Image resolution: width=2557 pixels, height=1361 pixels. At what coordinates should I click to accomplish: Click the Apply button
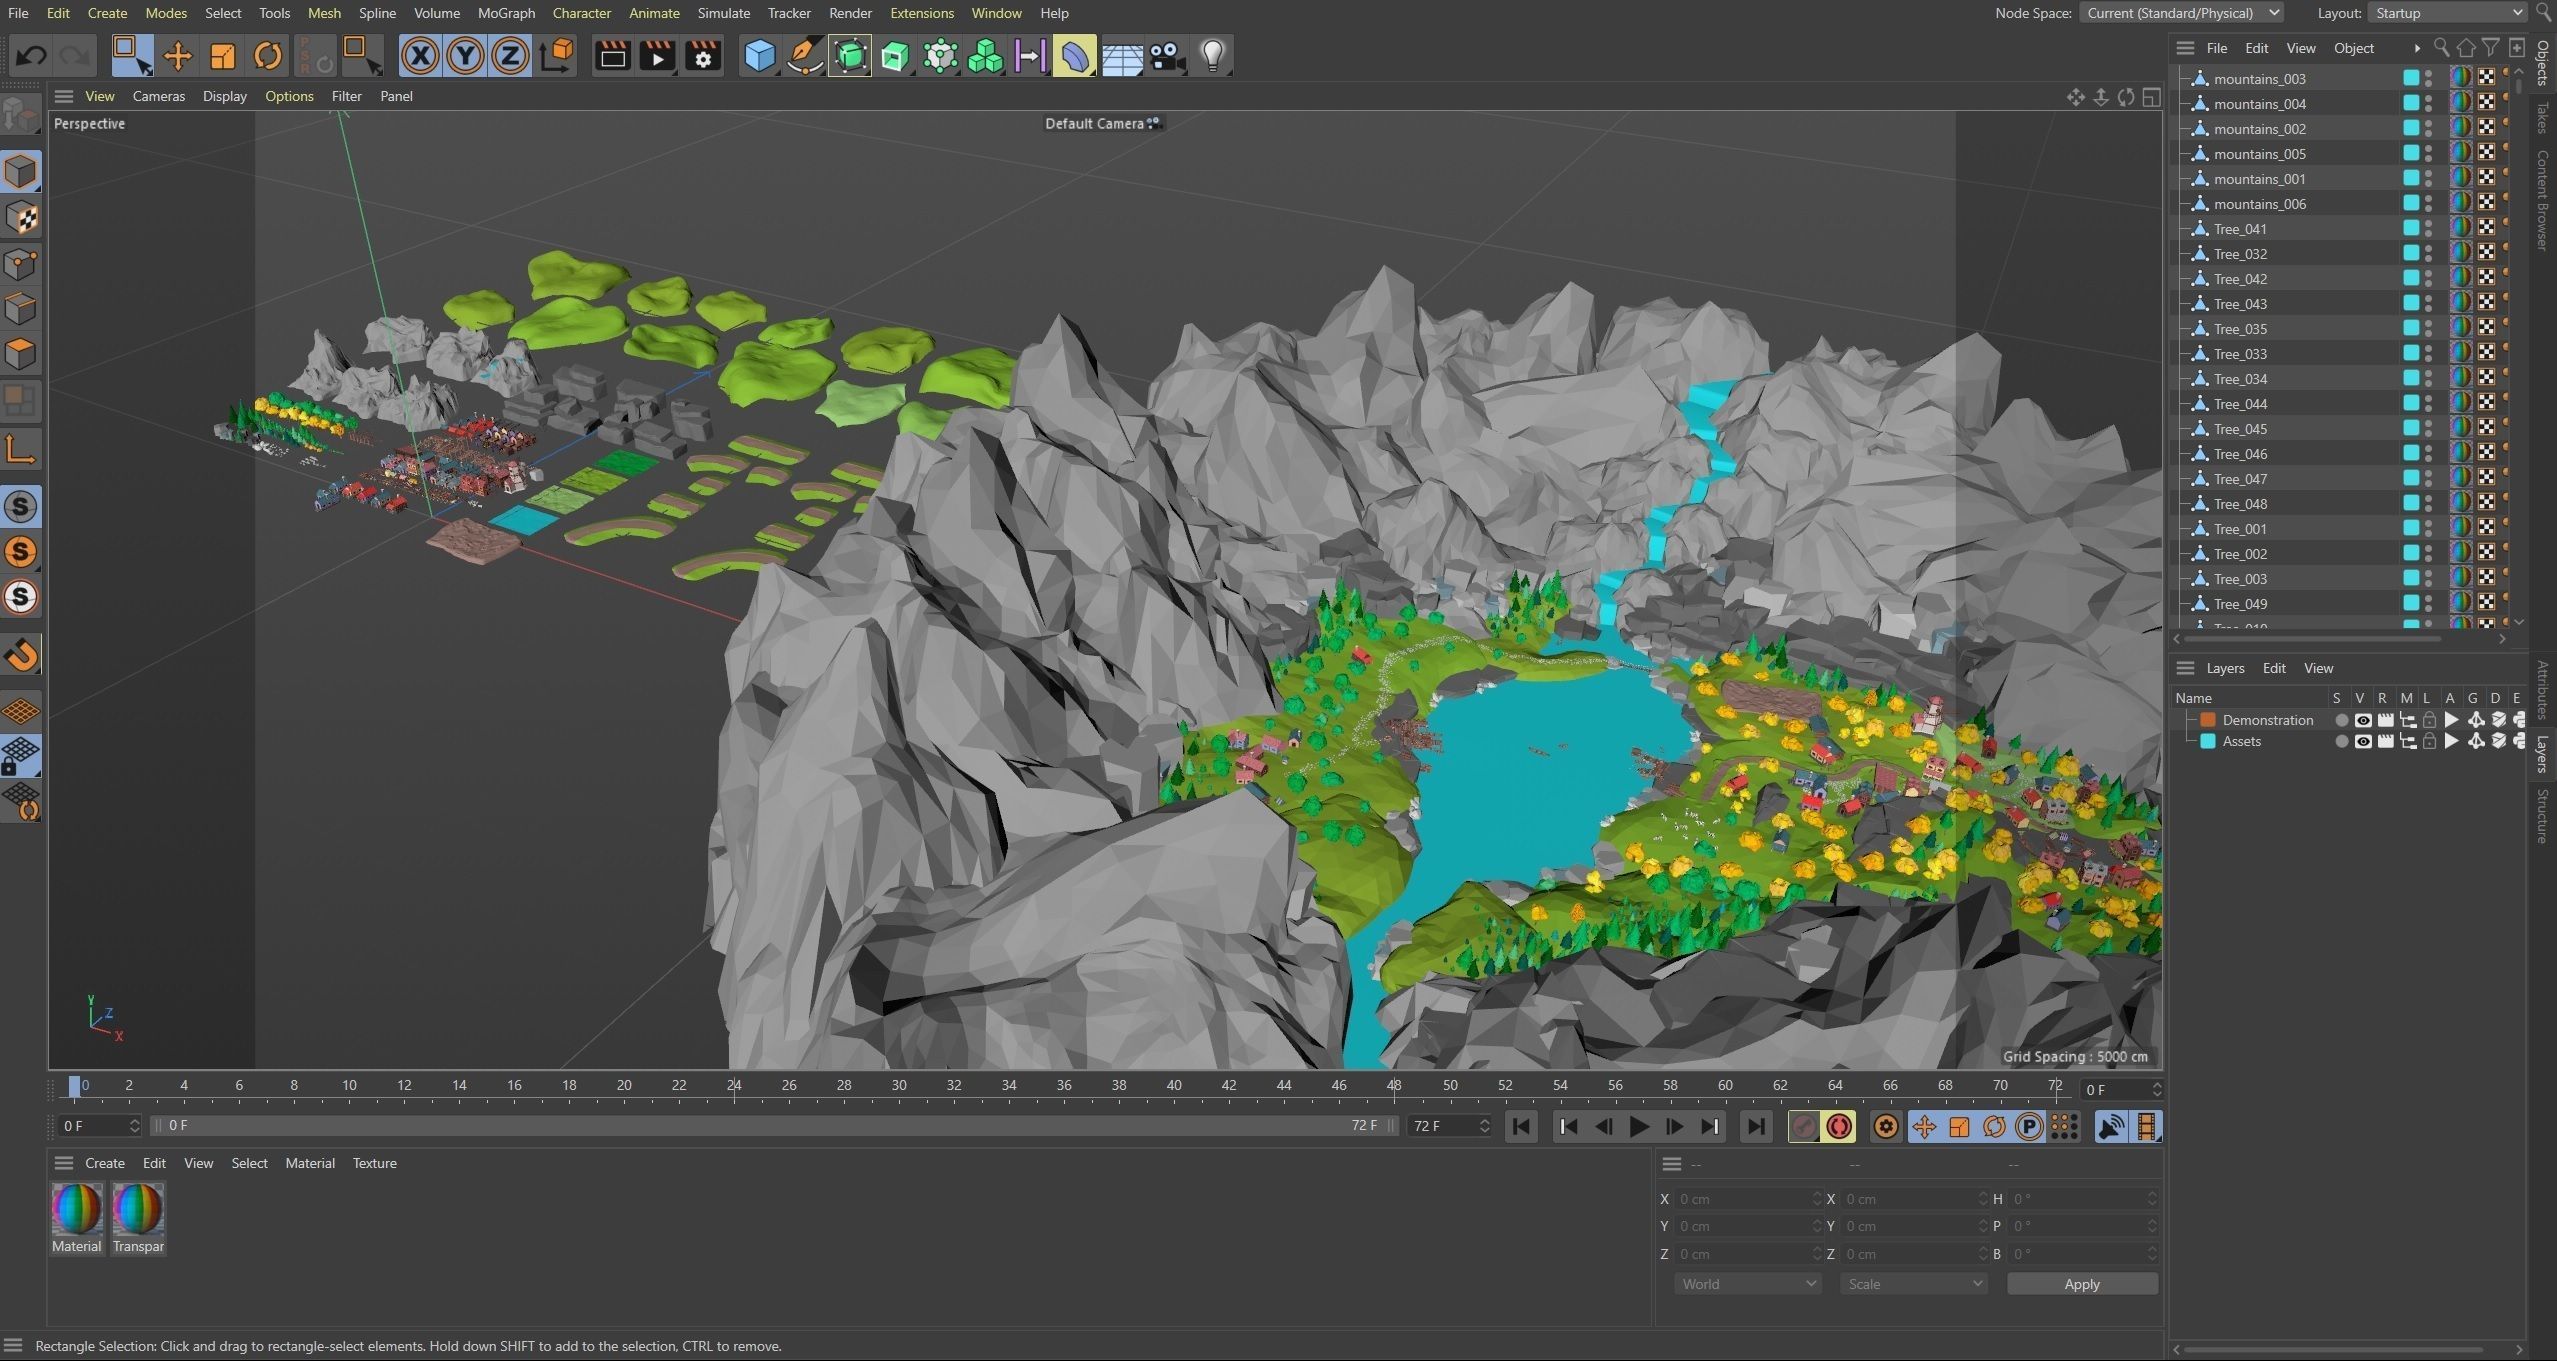2081,1284
